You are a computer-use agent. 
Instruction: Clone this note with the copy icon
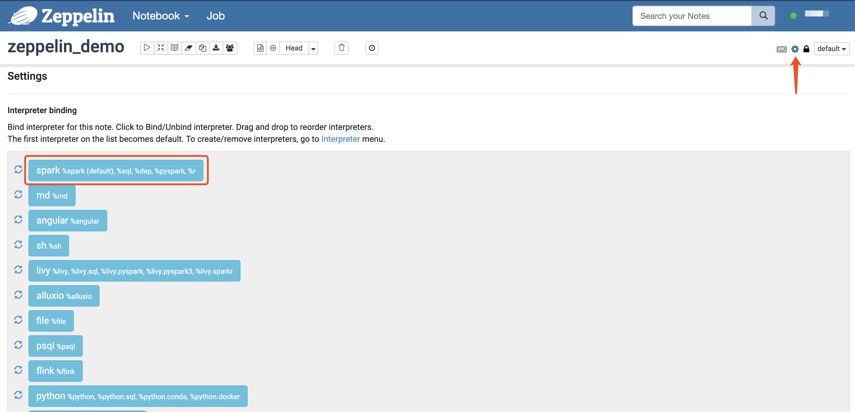pos(202,48)
